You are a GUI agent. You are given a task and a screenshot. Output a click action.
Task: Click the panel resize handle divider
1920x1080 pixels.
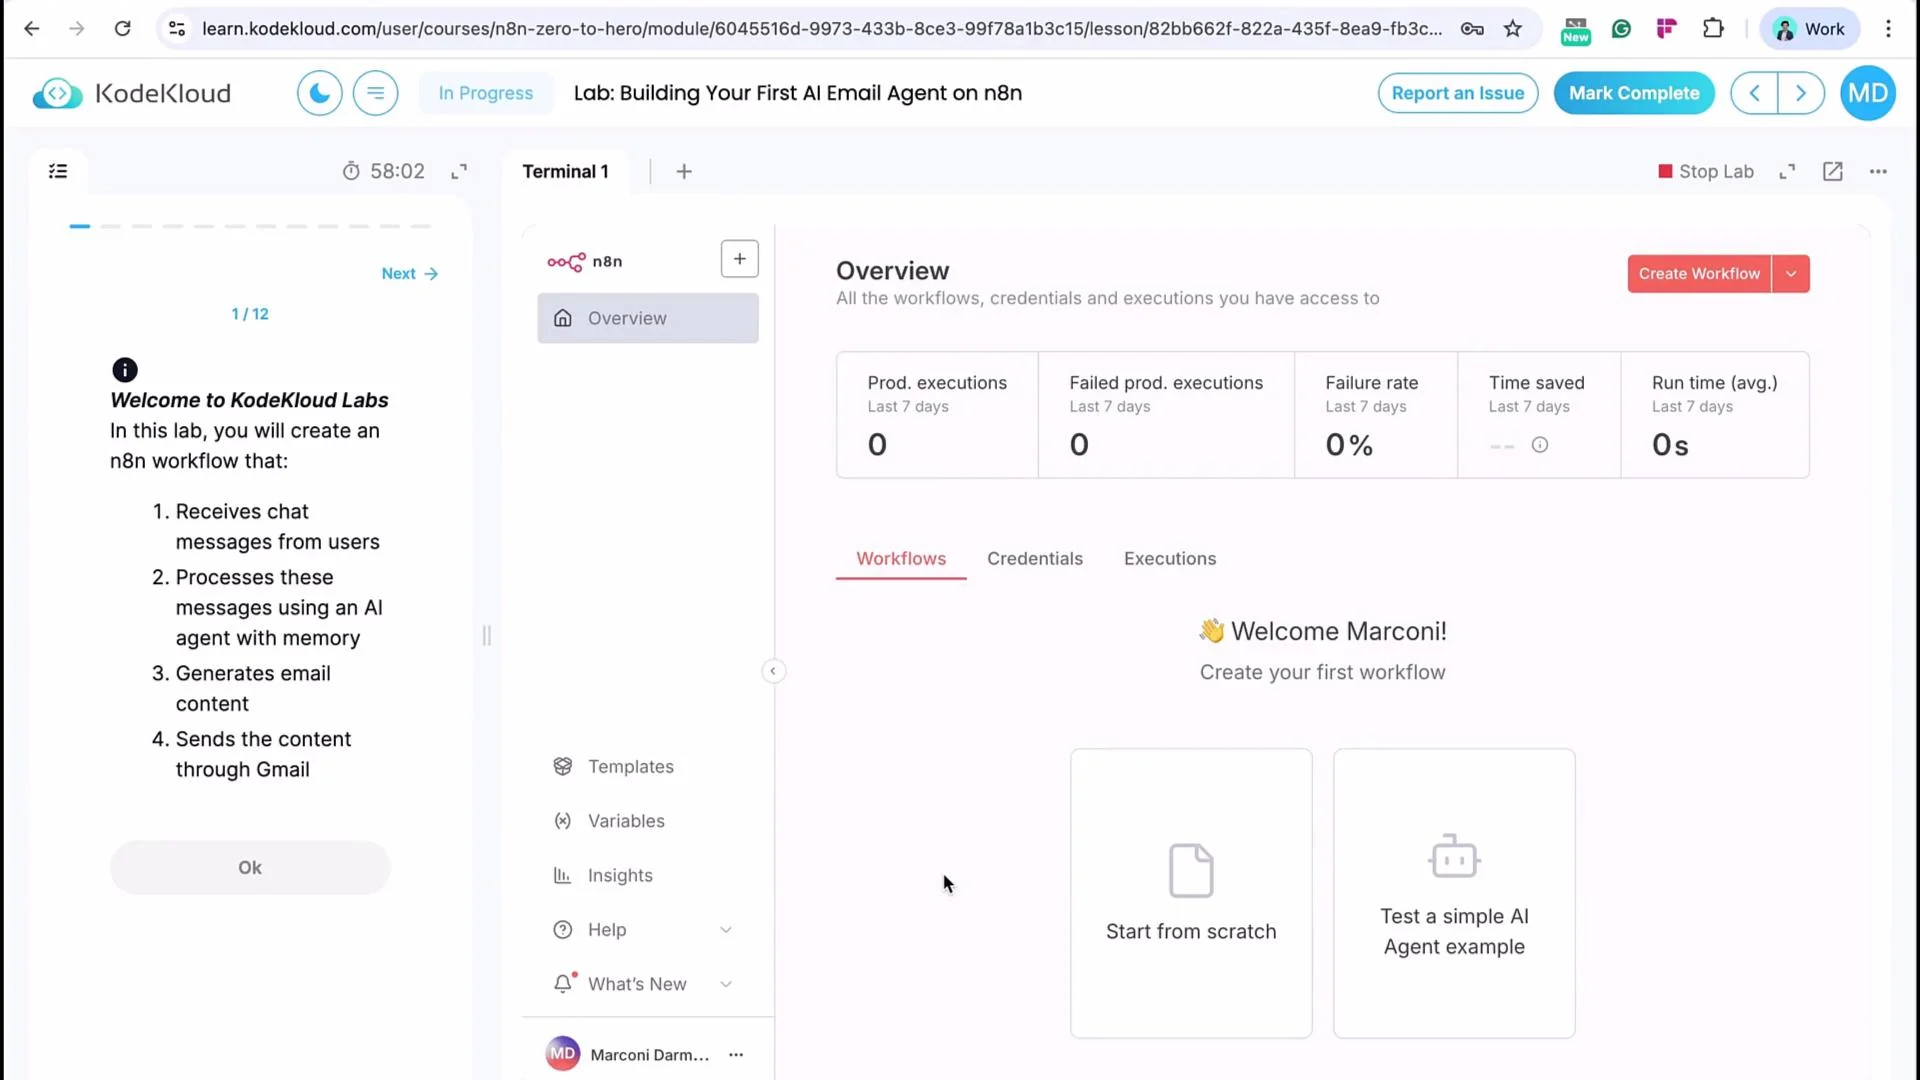(487, 636)
